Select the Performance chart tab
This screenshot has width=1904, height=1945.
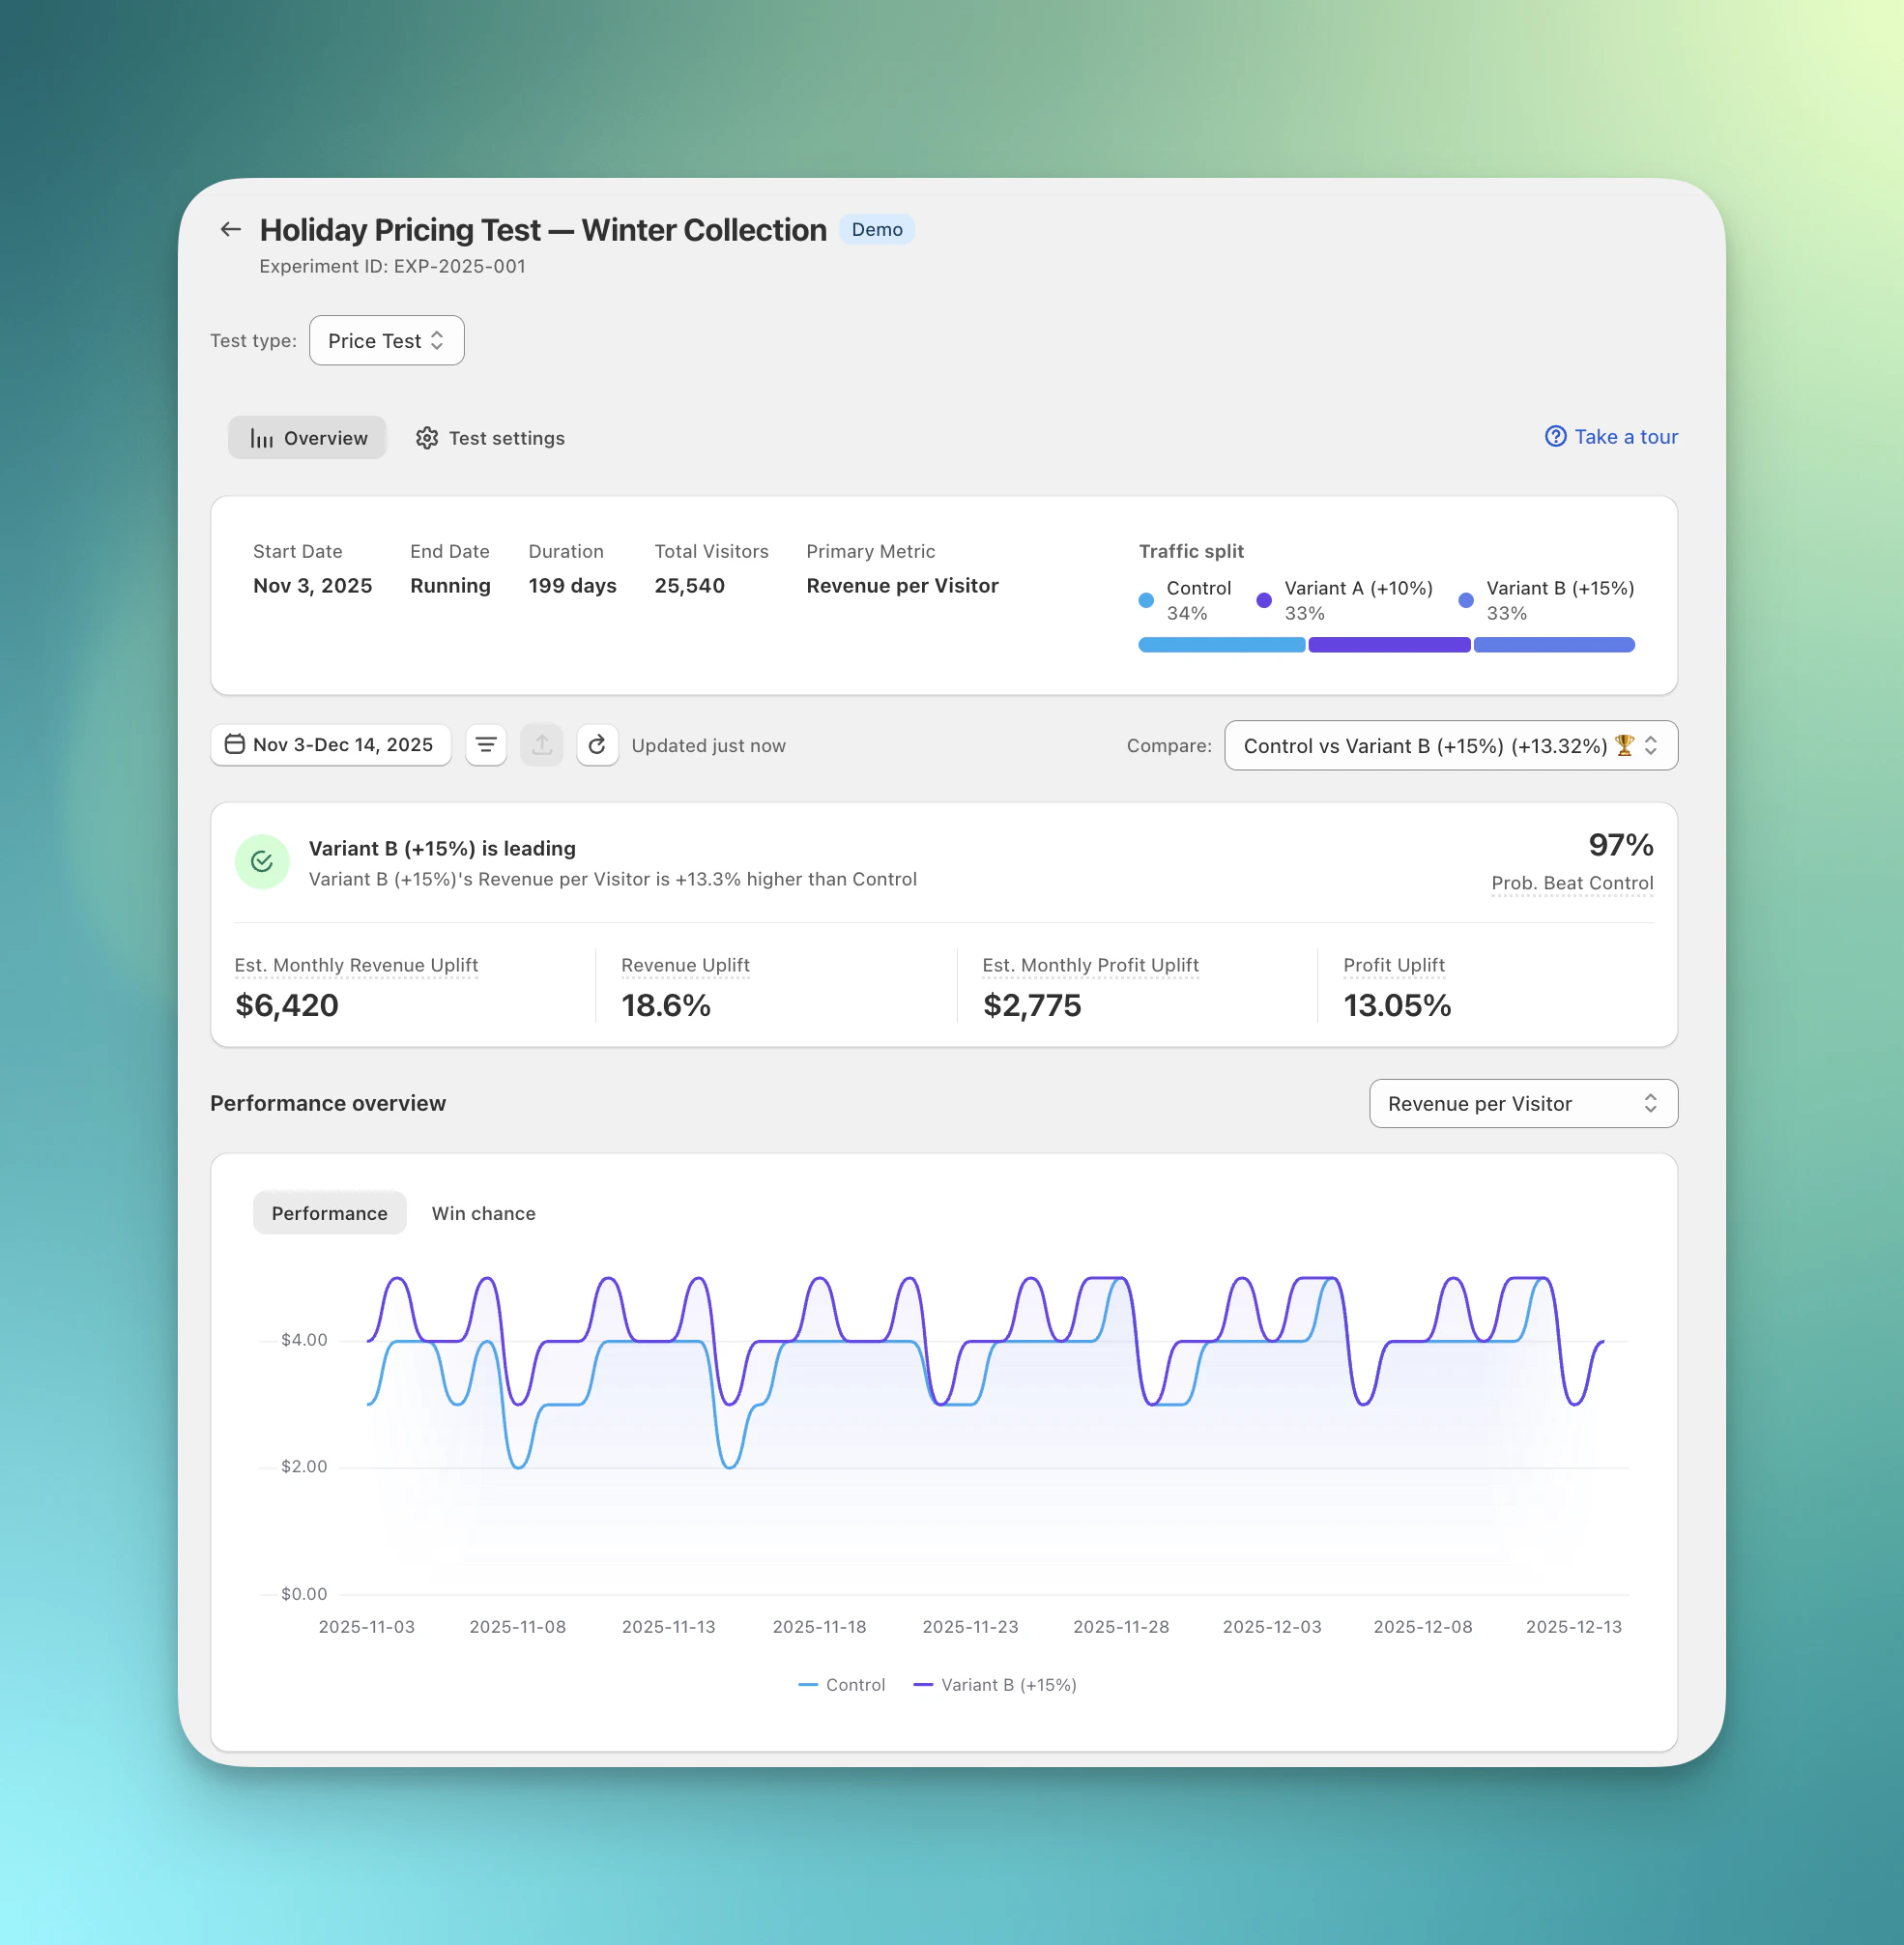click(330, 1213)
